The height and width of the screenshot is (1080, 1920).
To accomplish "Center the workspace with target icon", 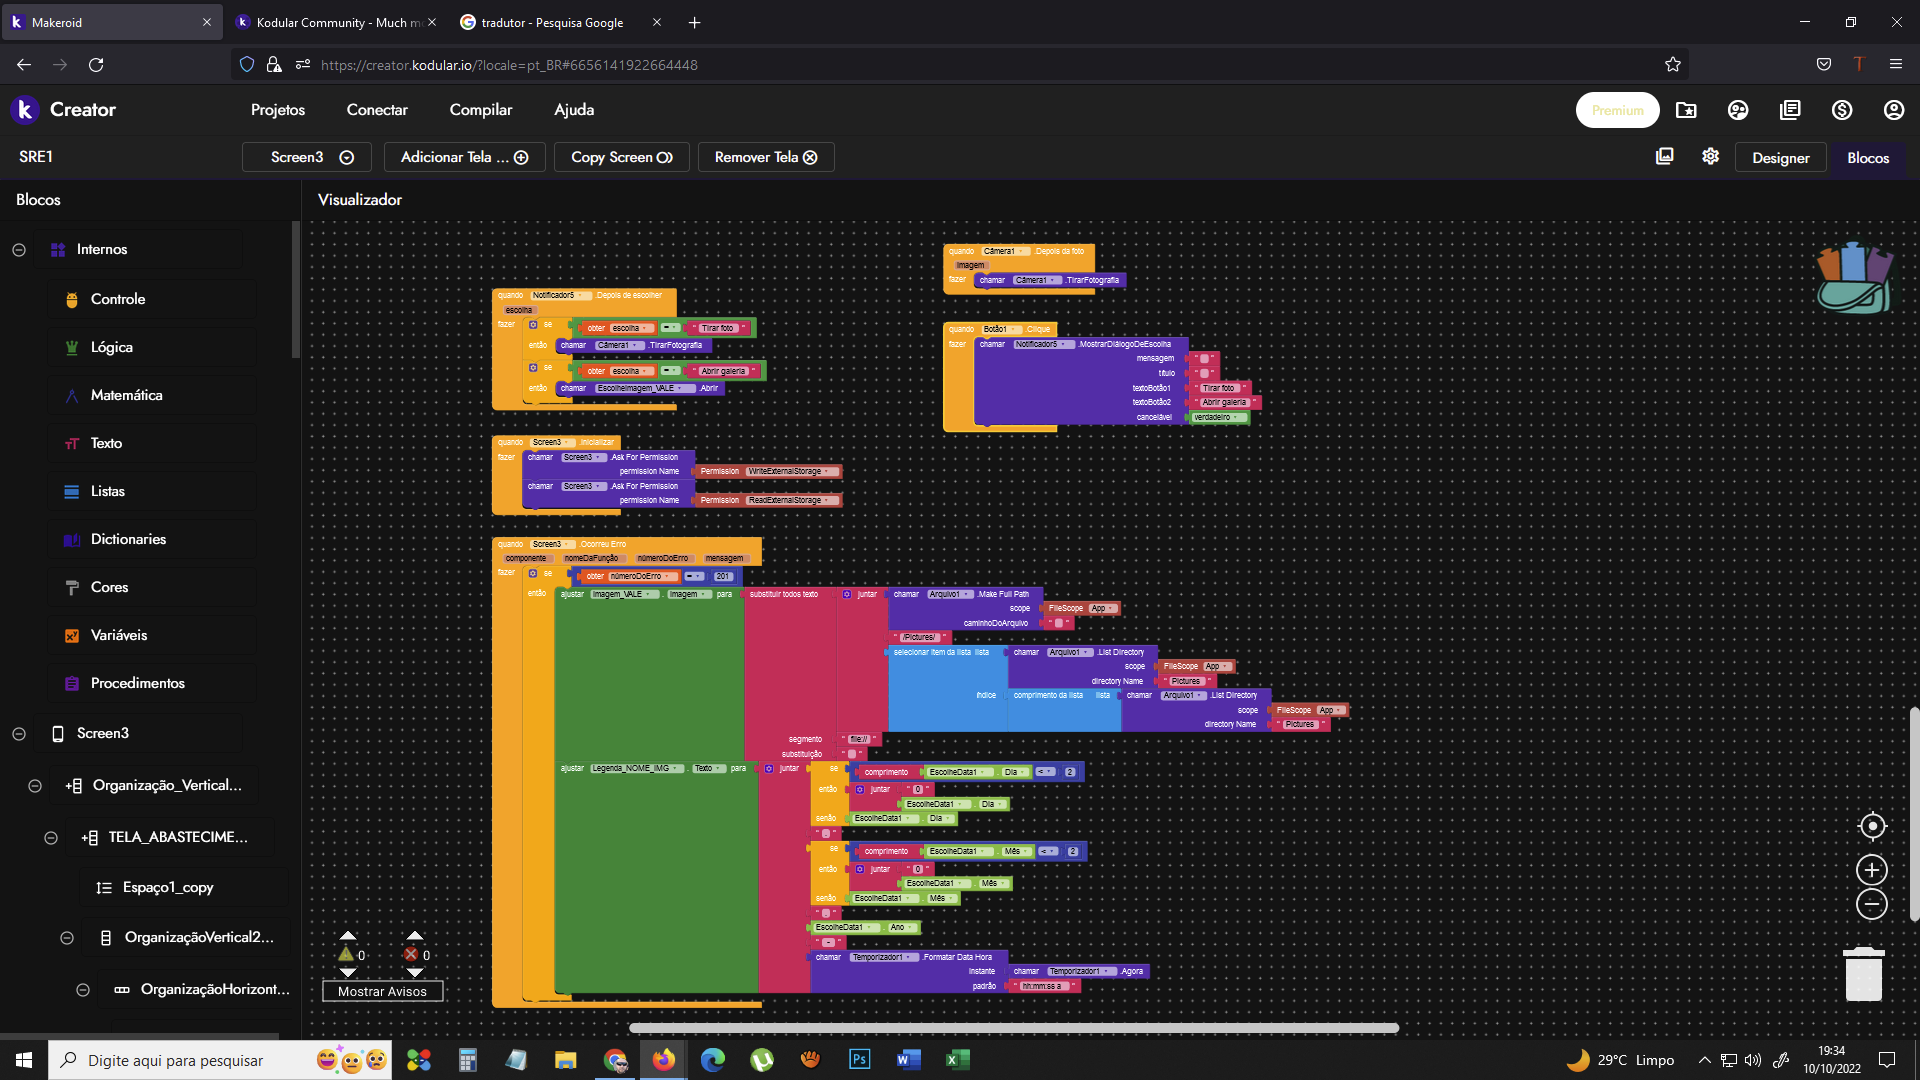I will pos(1872,826).
